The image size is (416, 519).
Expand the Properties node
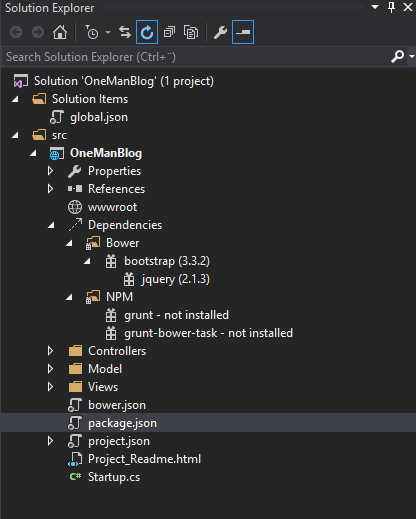(x=50, y=171)
